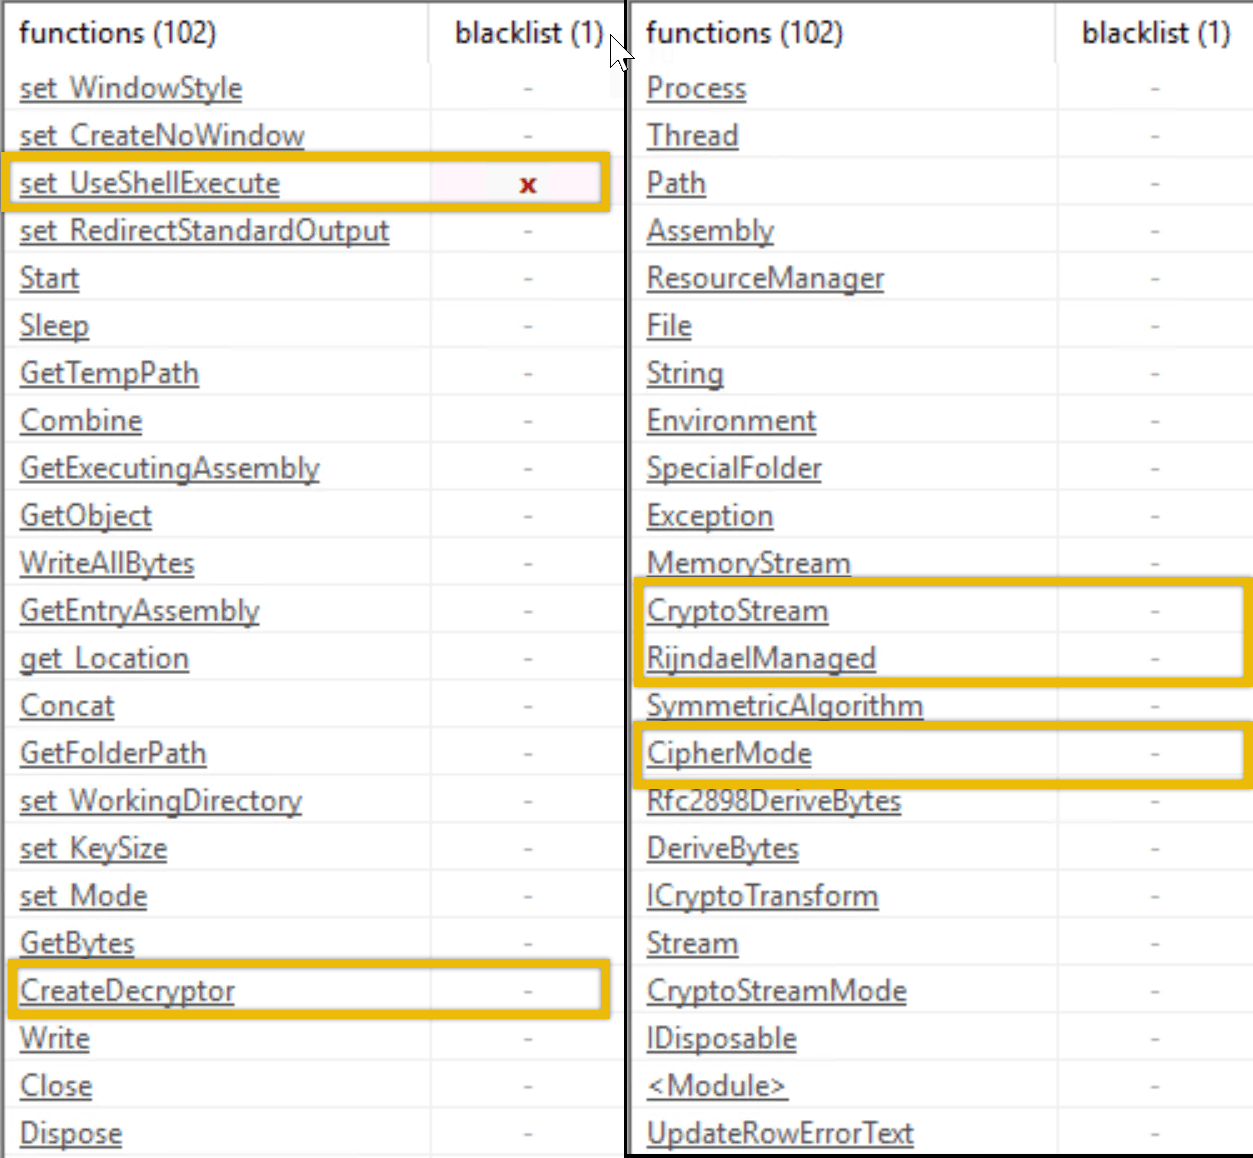Click the red x blacklist marker
This screenshot has width=1253, height=1158.
point(527,184)
